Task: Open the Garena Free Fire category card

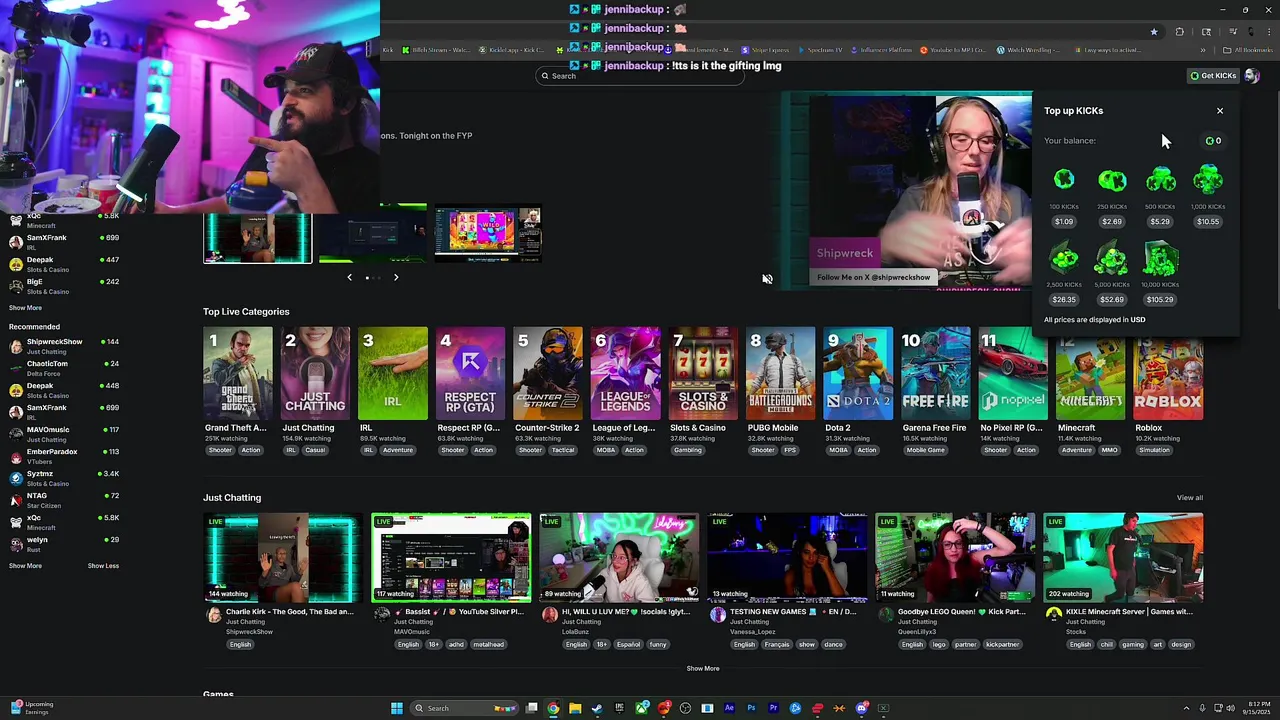Action: pyautogui.click(x=935, y=373)
